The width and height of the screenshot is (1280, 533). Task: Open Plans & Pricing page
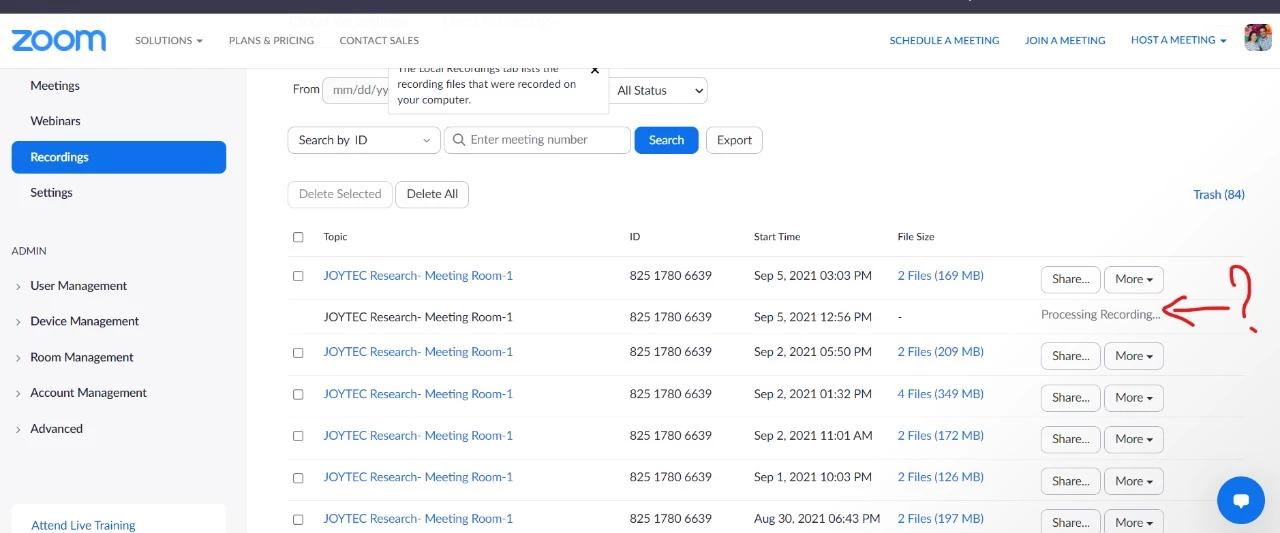click(x=271, y=41)
